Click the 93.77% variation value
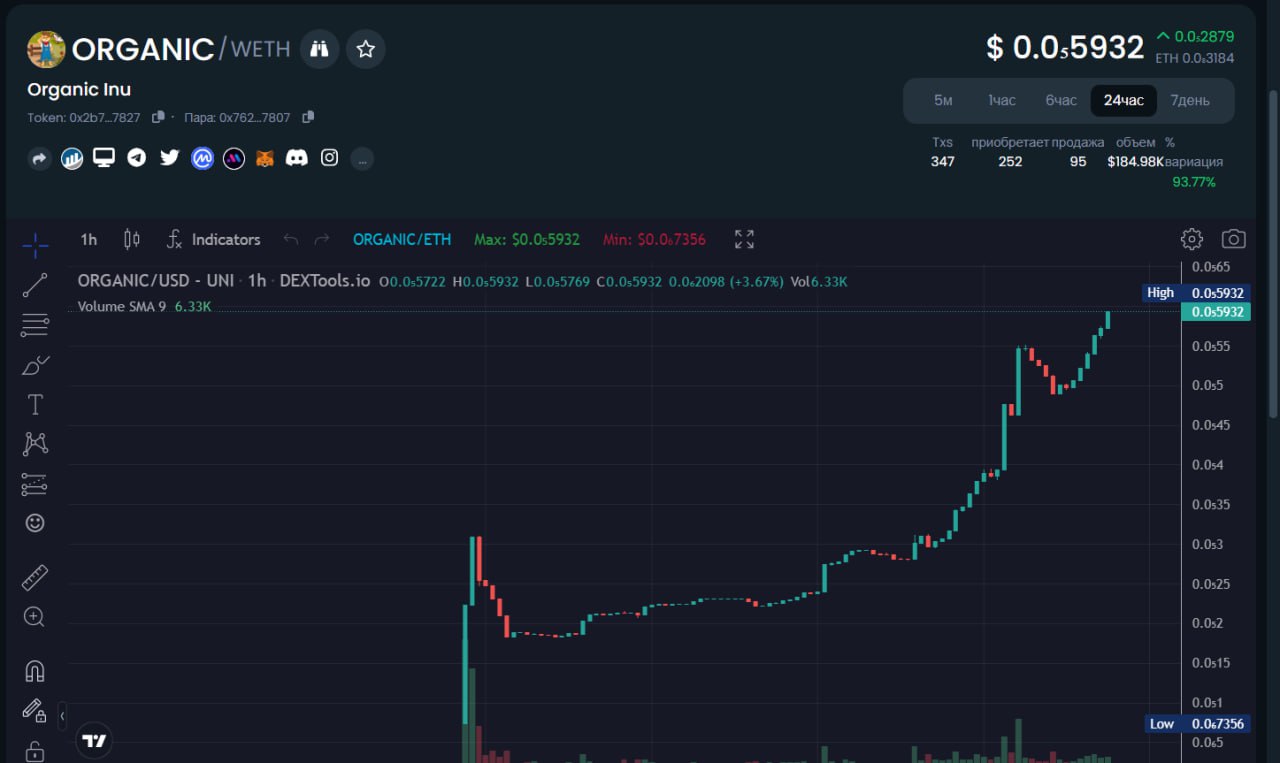 click(1194, 182)
